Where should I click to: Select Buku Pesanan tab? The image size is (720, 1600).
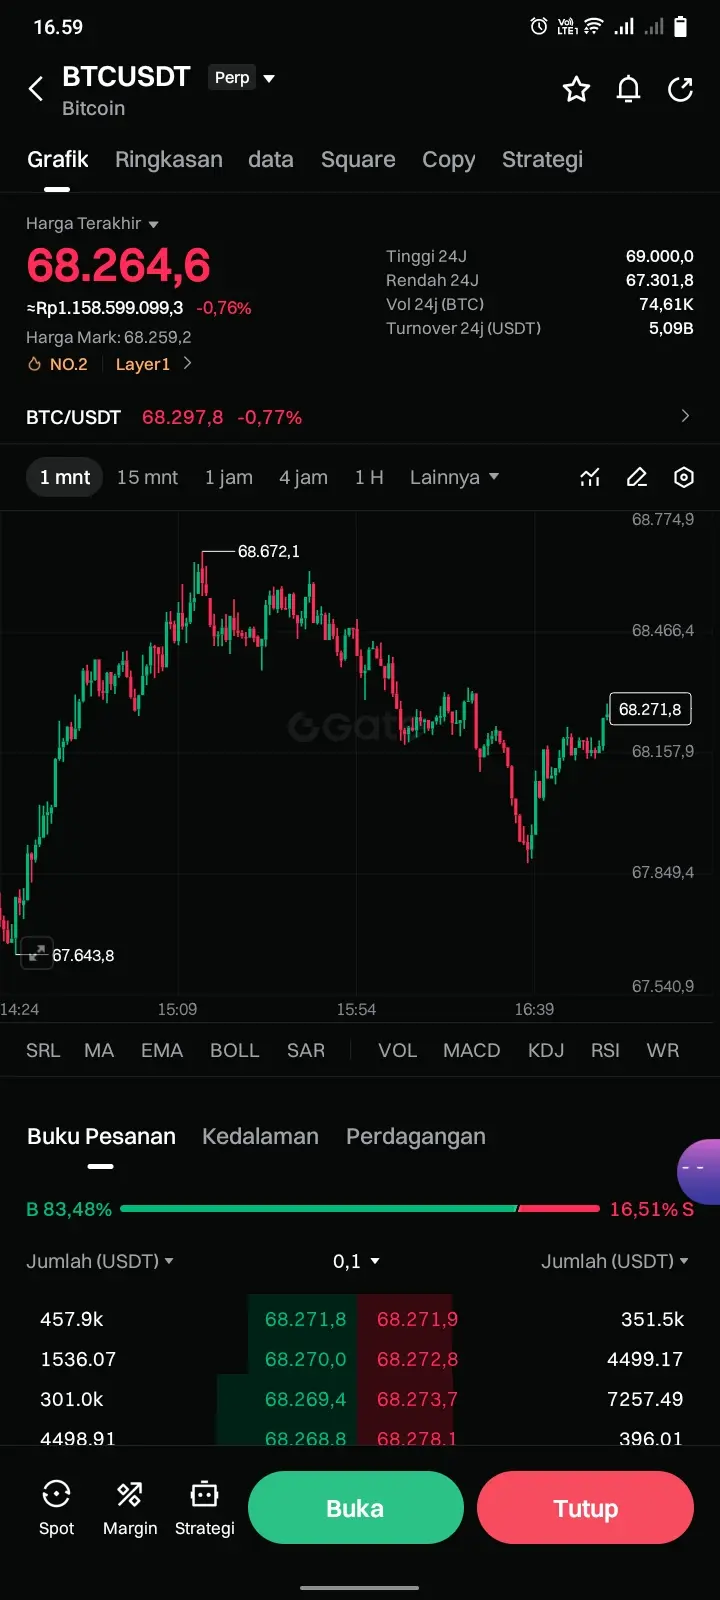click(101, 1137)
